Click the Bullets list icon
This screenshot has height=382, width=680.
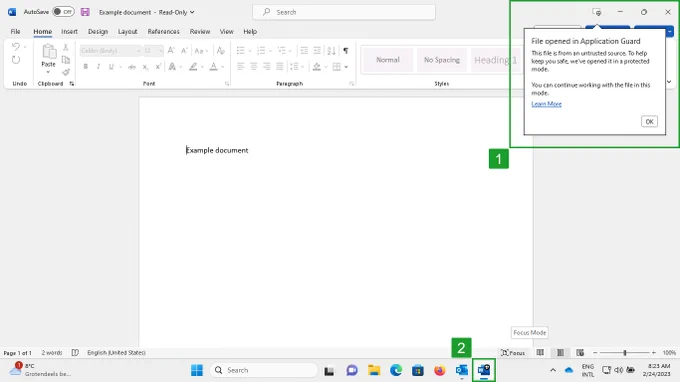tap(241, 51)
